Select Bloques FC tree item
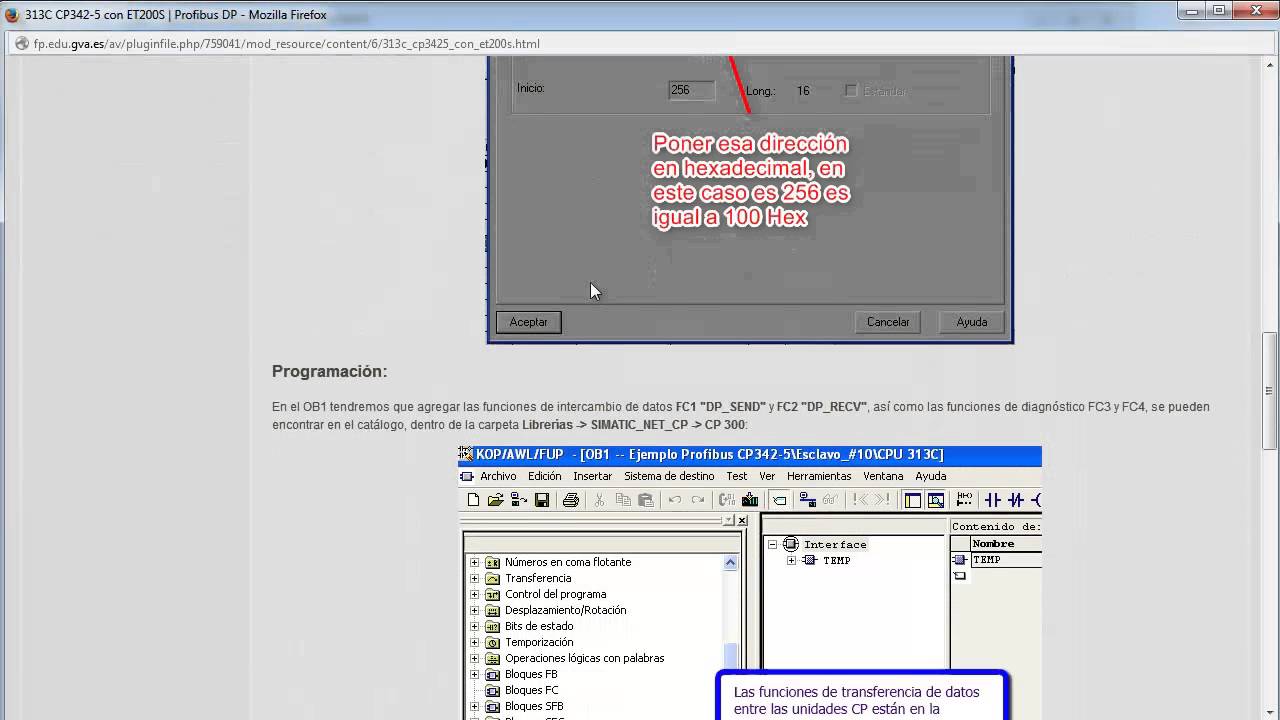This screenshot has height=720, width=1280. 532,690
